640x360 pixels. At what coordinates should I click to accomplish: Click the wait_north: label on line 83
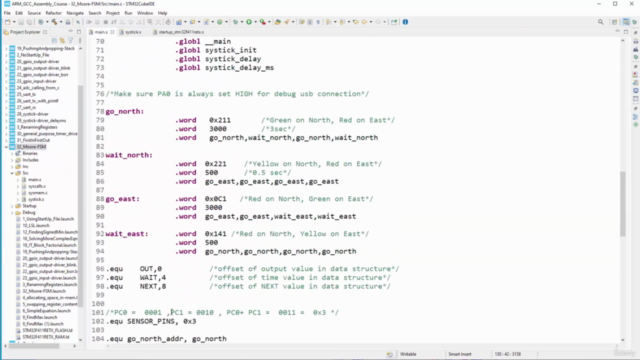pyautogui.click(x=129, y=155)
